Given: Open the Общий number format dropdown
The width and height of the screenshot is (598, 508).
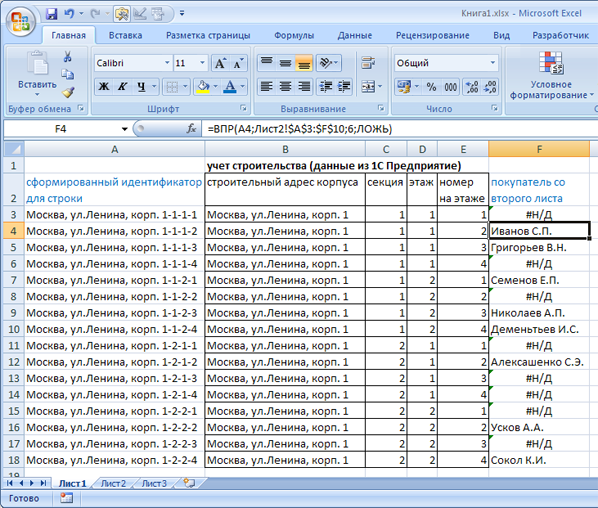Looking at the screenshot, I should coord(493,63).
